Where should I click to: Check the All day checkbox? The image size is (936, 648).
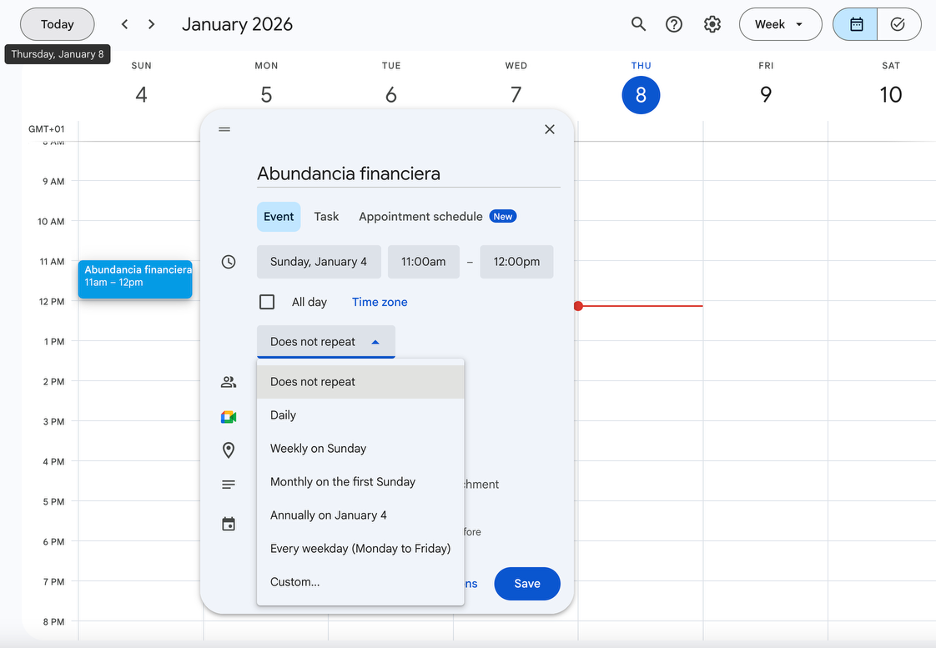267,302
